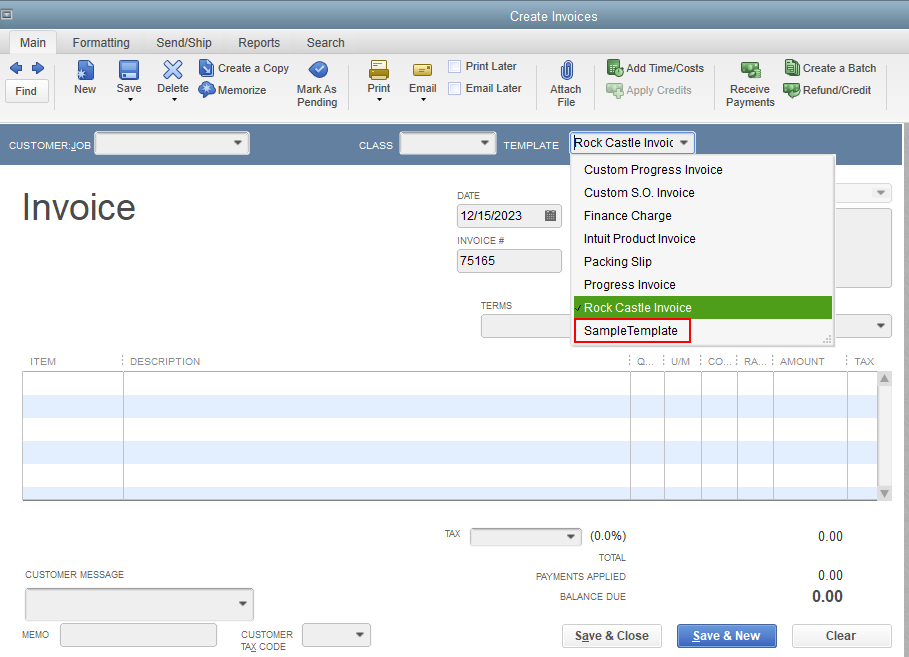This screenshot has width=909, height=657.
Task: Enable the Print Later checkbox
Action: pyautogui.click(x=456, y=65)
